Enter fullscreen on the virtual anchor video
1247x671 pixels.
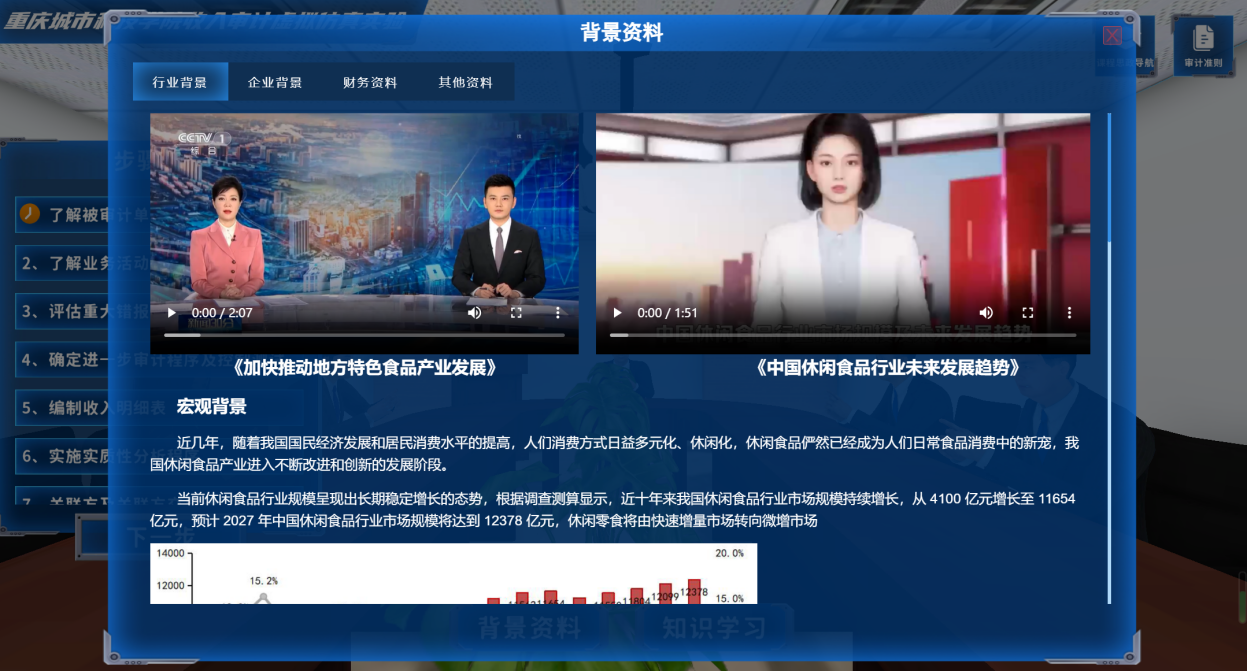[x=1027, y=313]
